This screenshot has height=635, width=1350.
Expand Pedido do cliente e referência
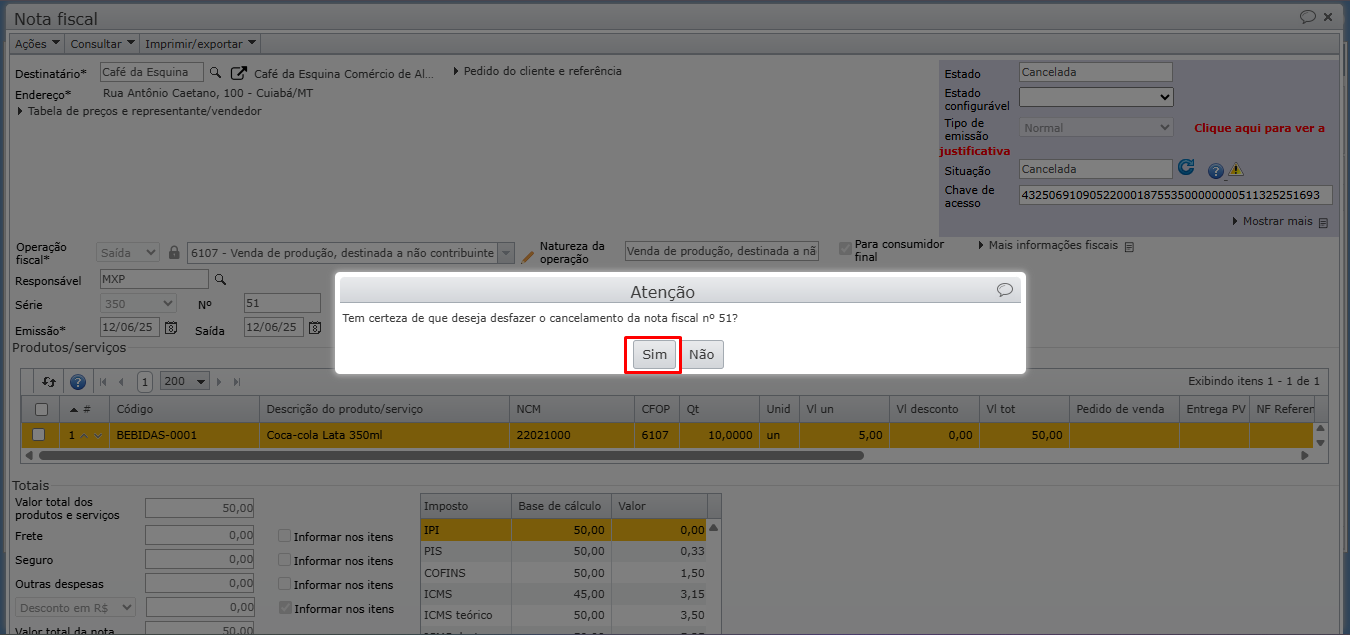click(538, 71)
